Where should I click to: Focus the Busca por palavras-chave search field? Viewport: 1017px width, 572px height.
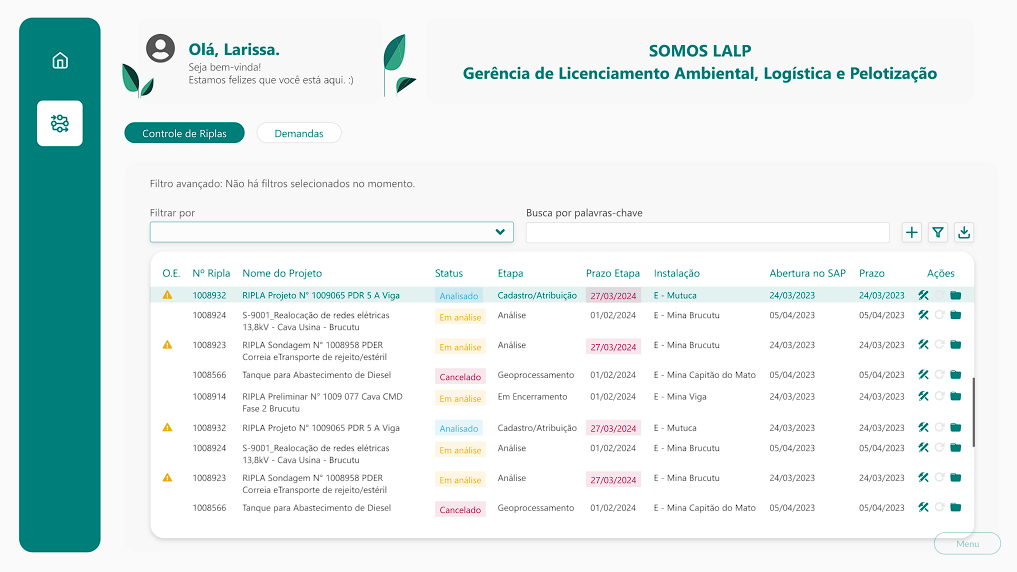(x=708, y=232)
